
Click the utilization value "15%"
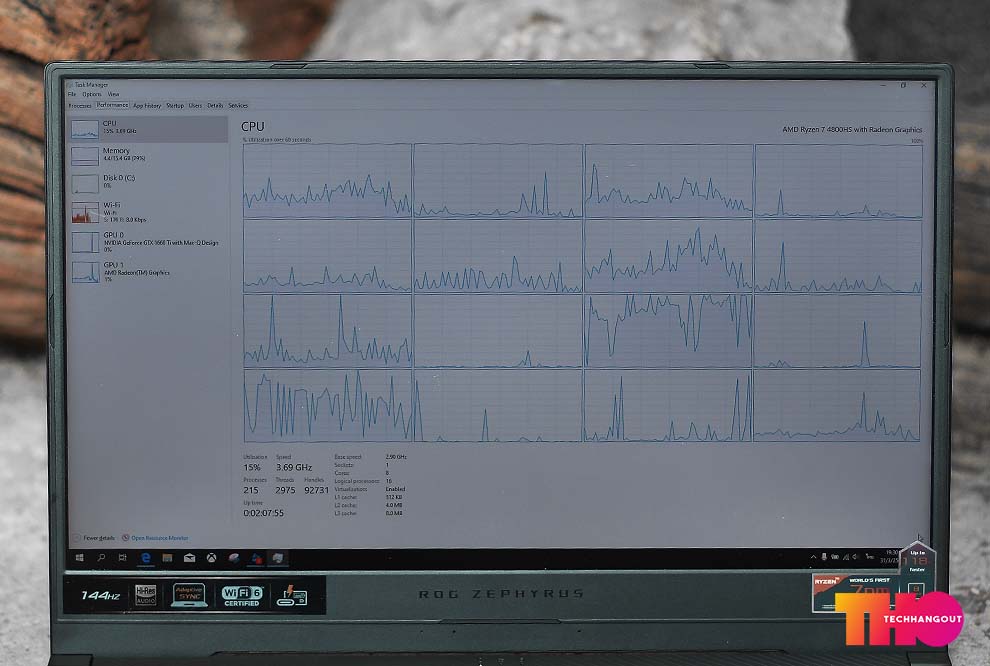[252, 468]
